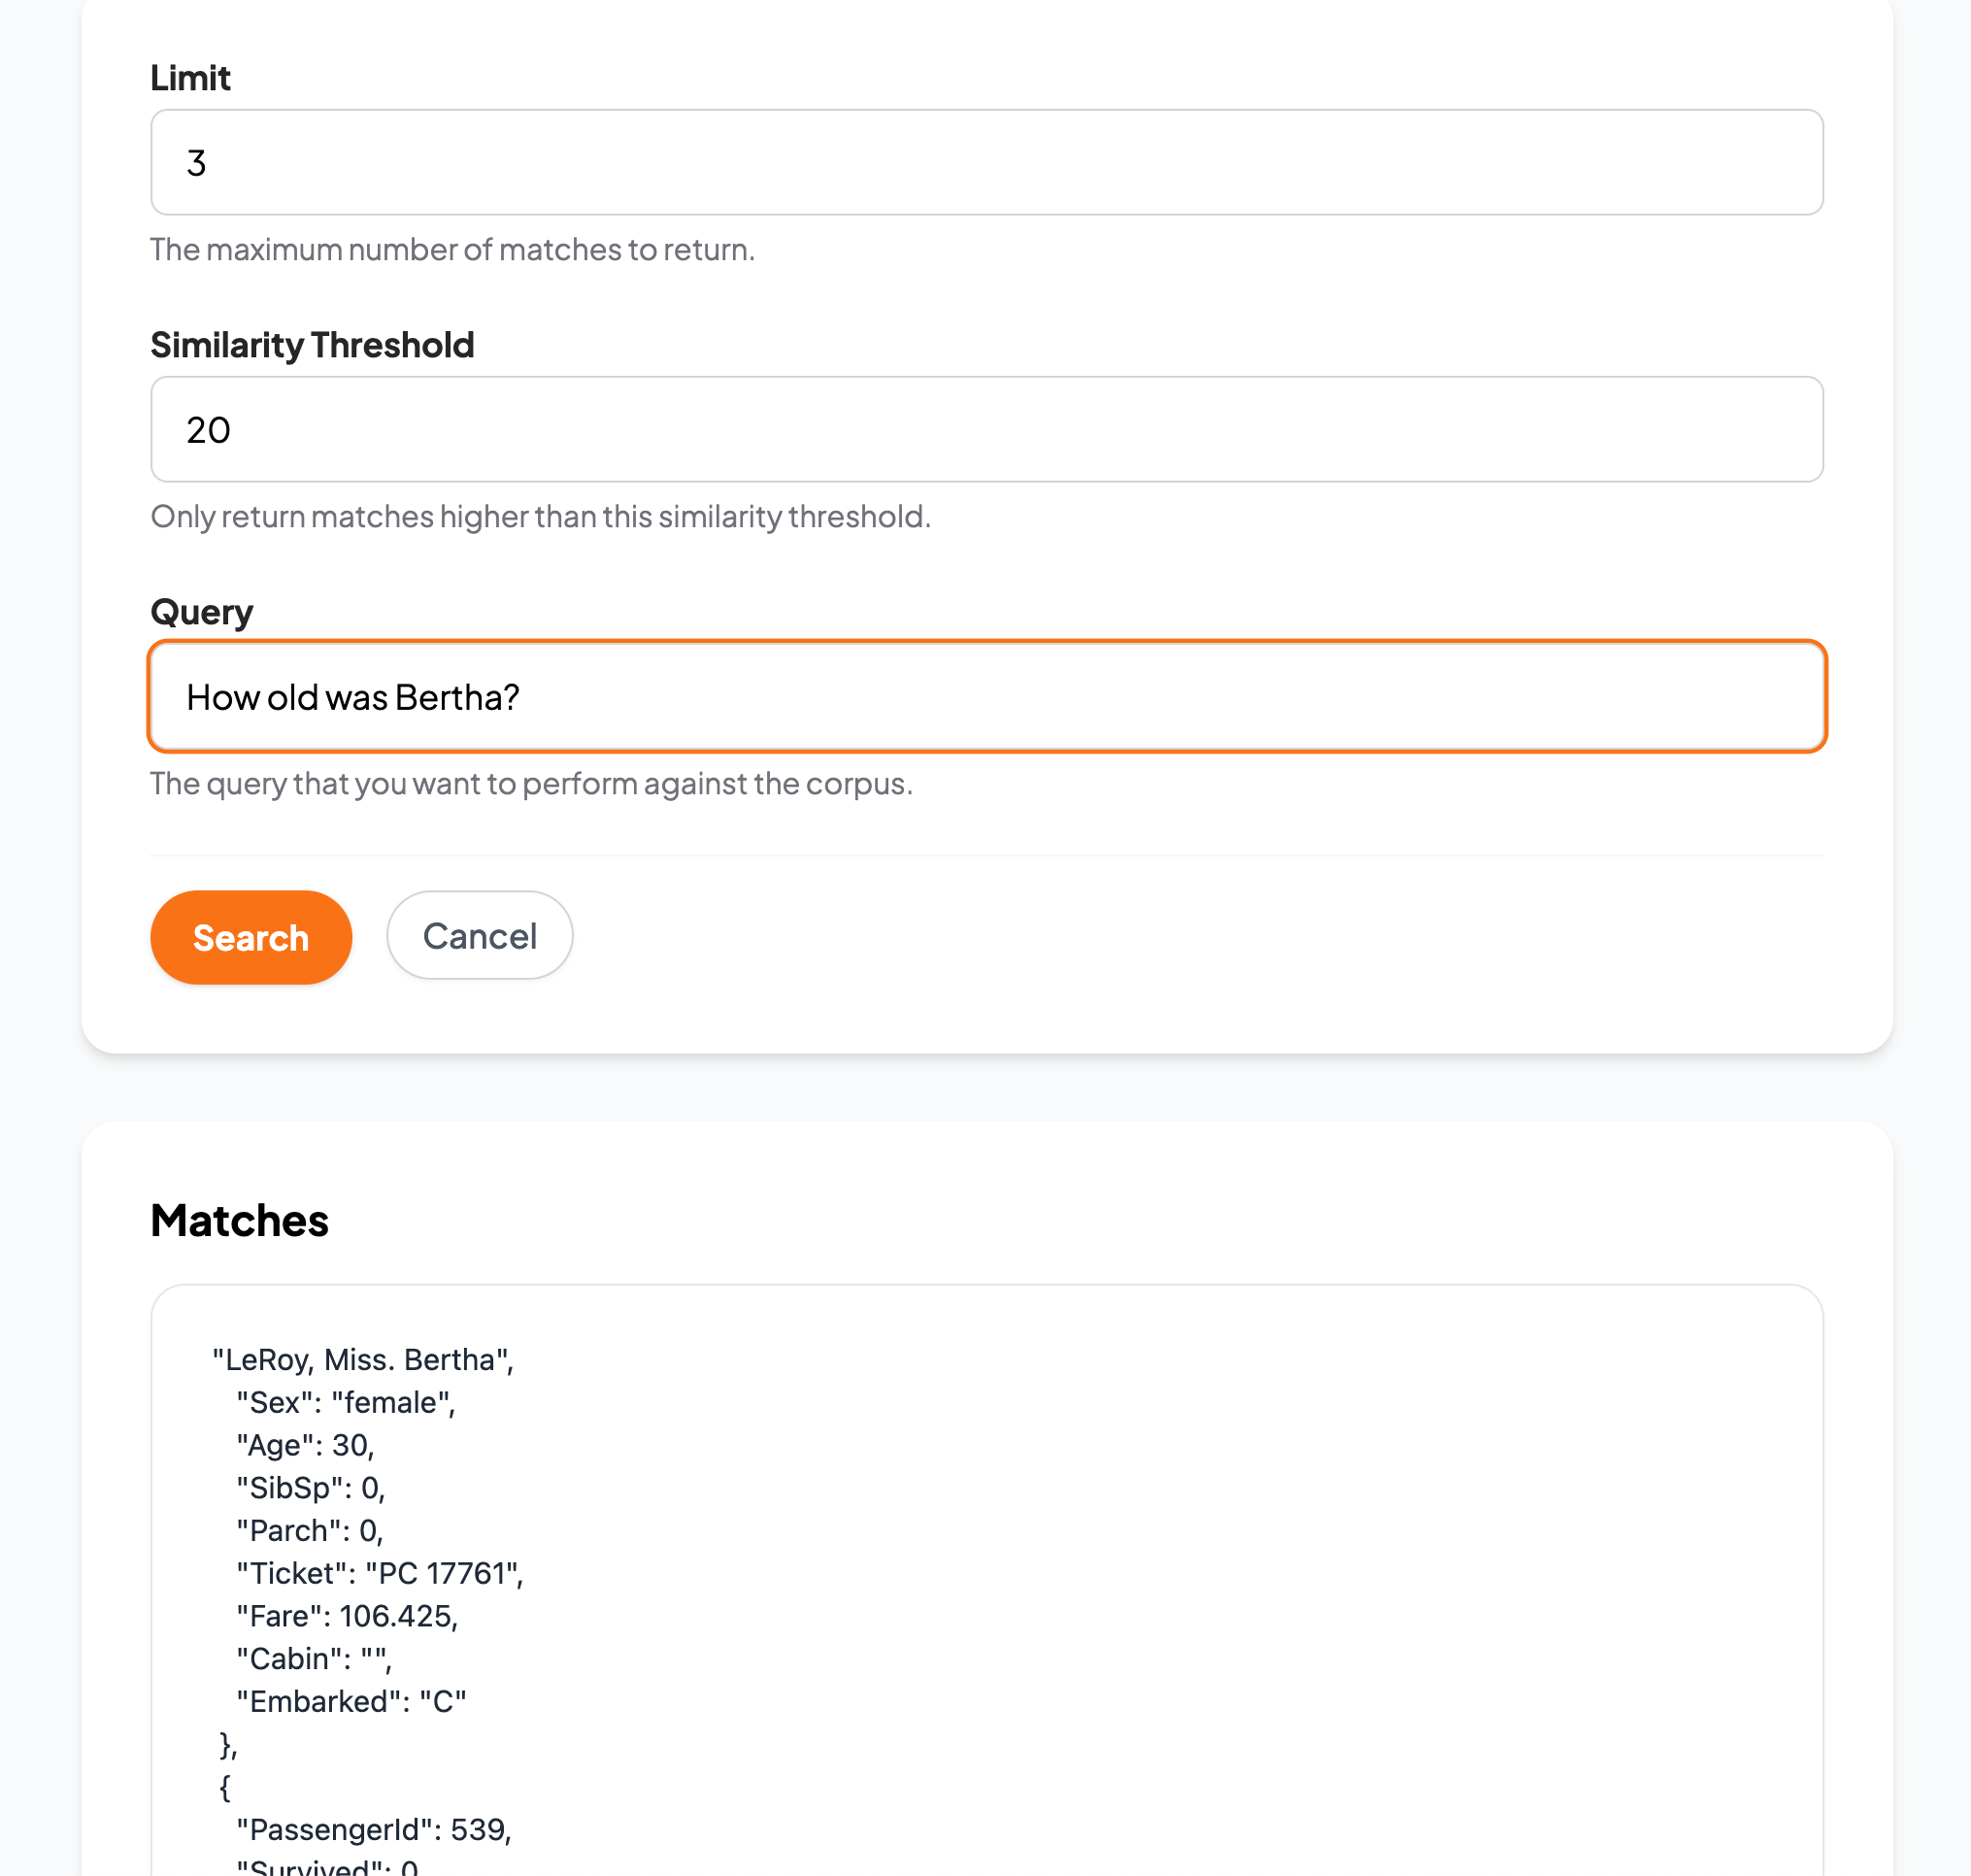Click the 'maximum number of matches' help text
1971x1876 pixels.
pyautogui.click(x=452, y=249)
